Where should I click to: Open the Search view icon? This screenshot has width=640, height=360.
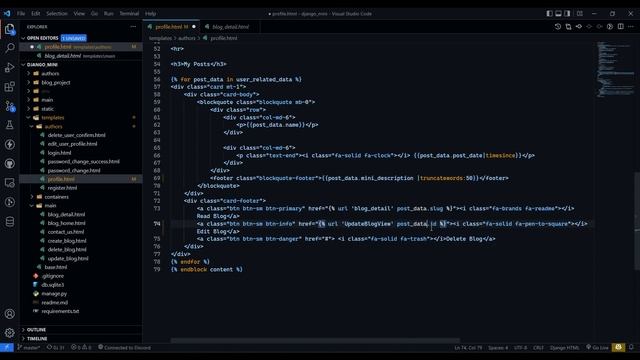pos(9,48)
